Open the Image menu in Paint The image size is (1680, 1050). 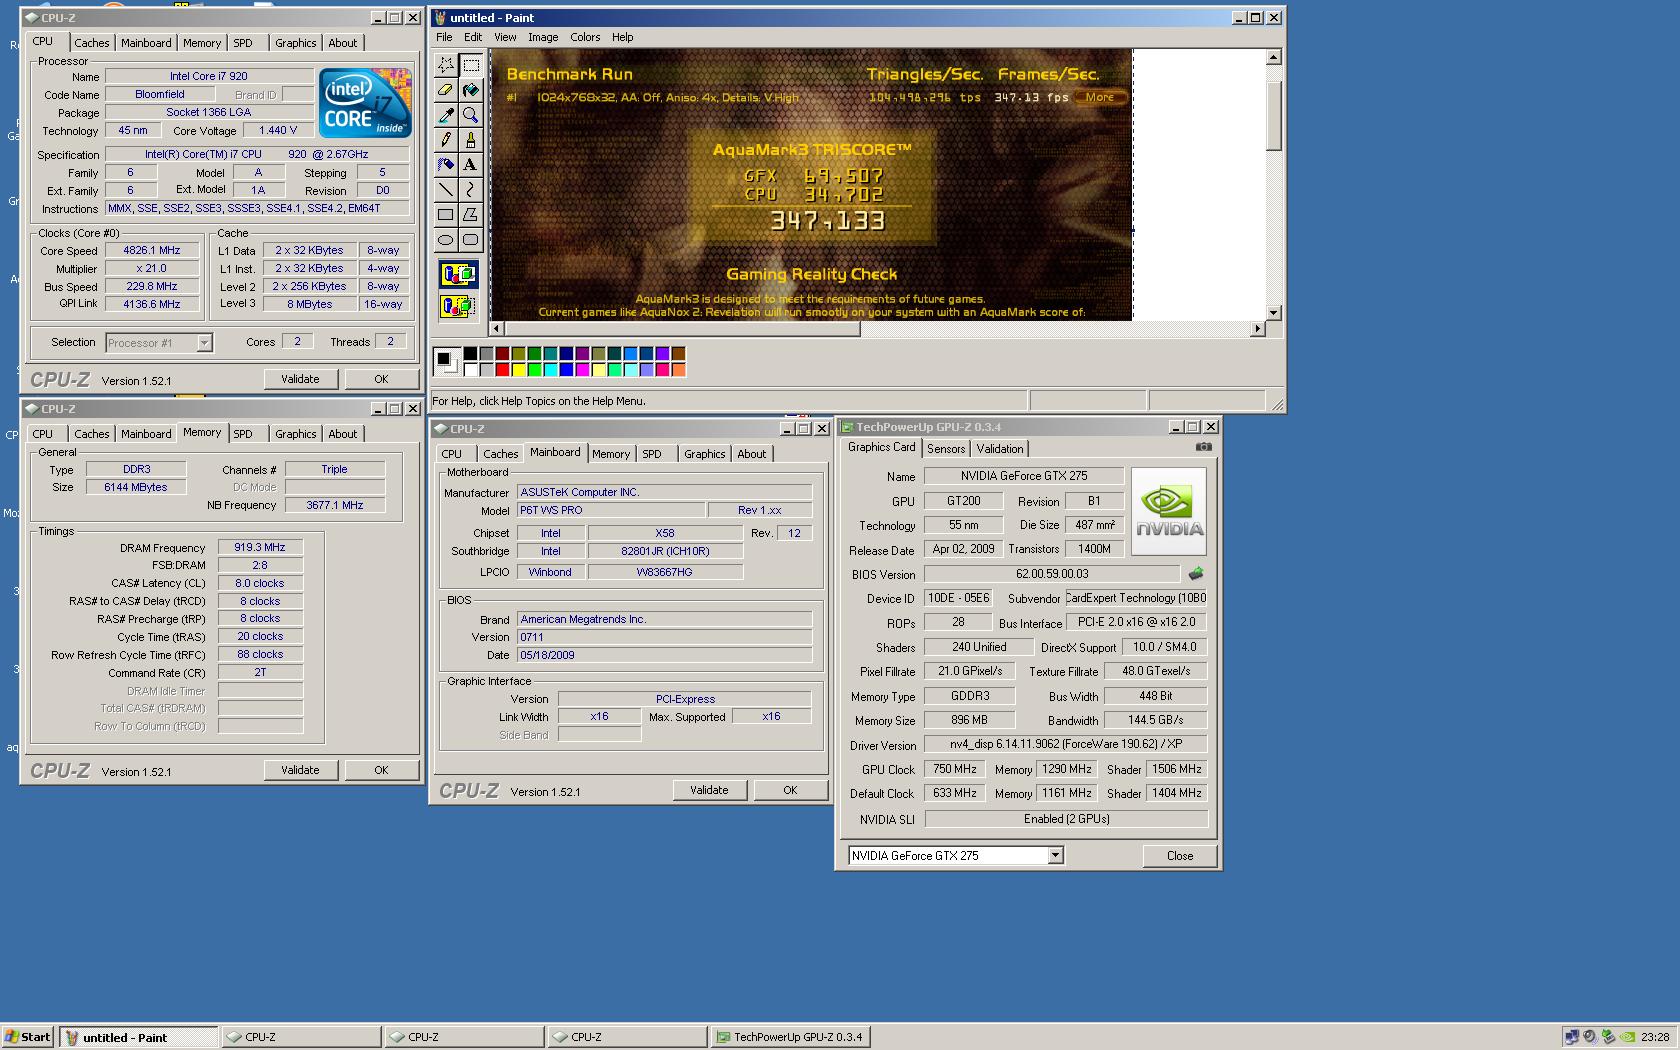[x=543, y=37]
